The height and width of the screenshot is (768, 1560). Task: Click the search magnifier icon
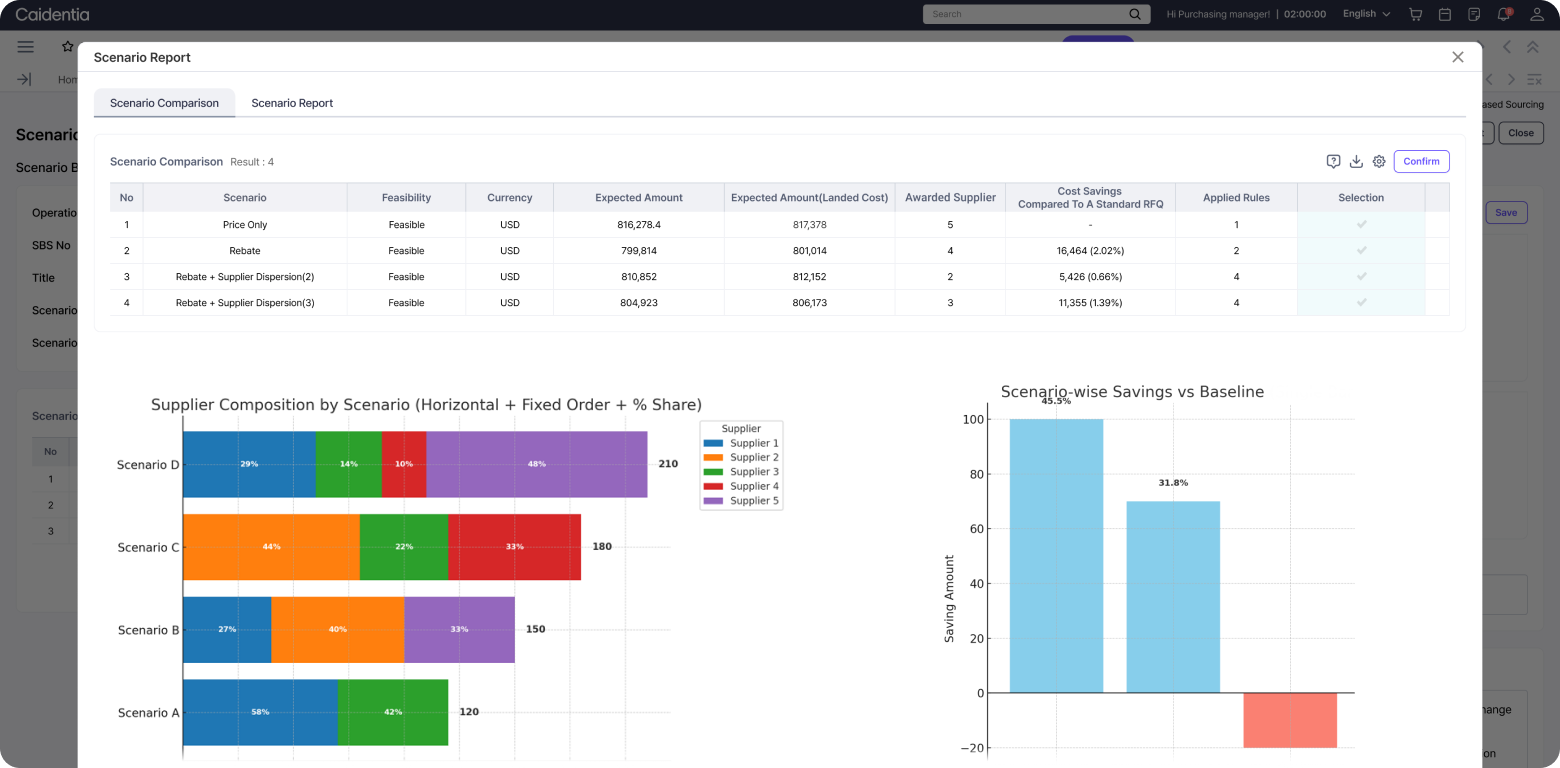click(x=1134, y=14)
